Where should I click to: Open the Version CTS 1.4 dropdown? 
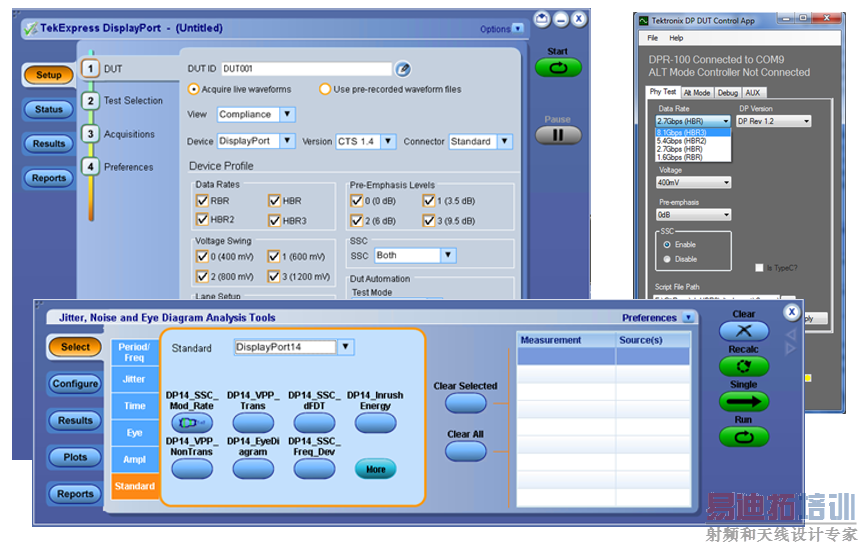[388, 141]
